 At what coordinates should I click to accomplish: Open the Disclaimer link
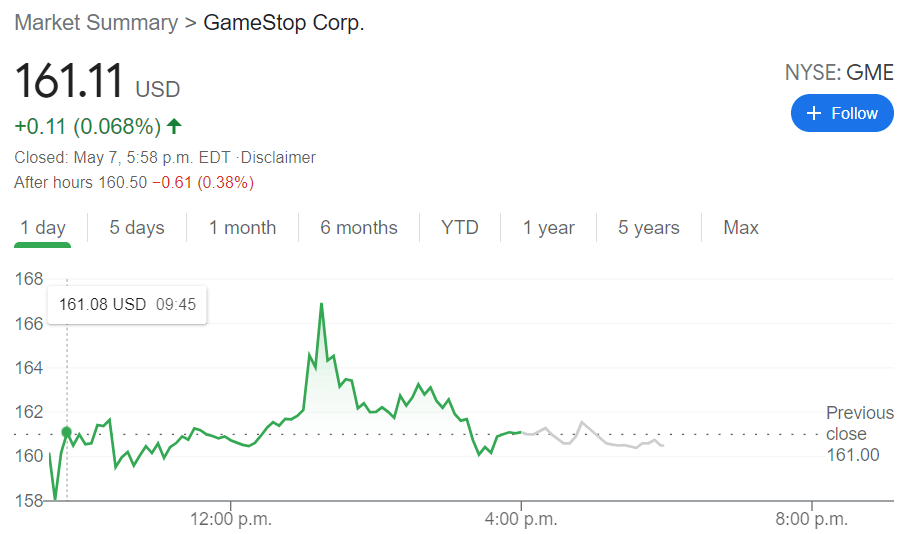[x=278, y=157]
